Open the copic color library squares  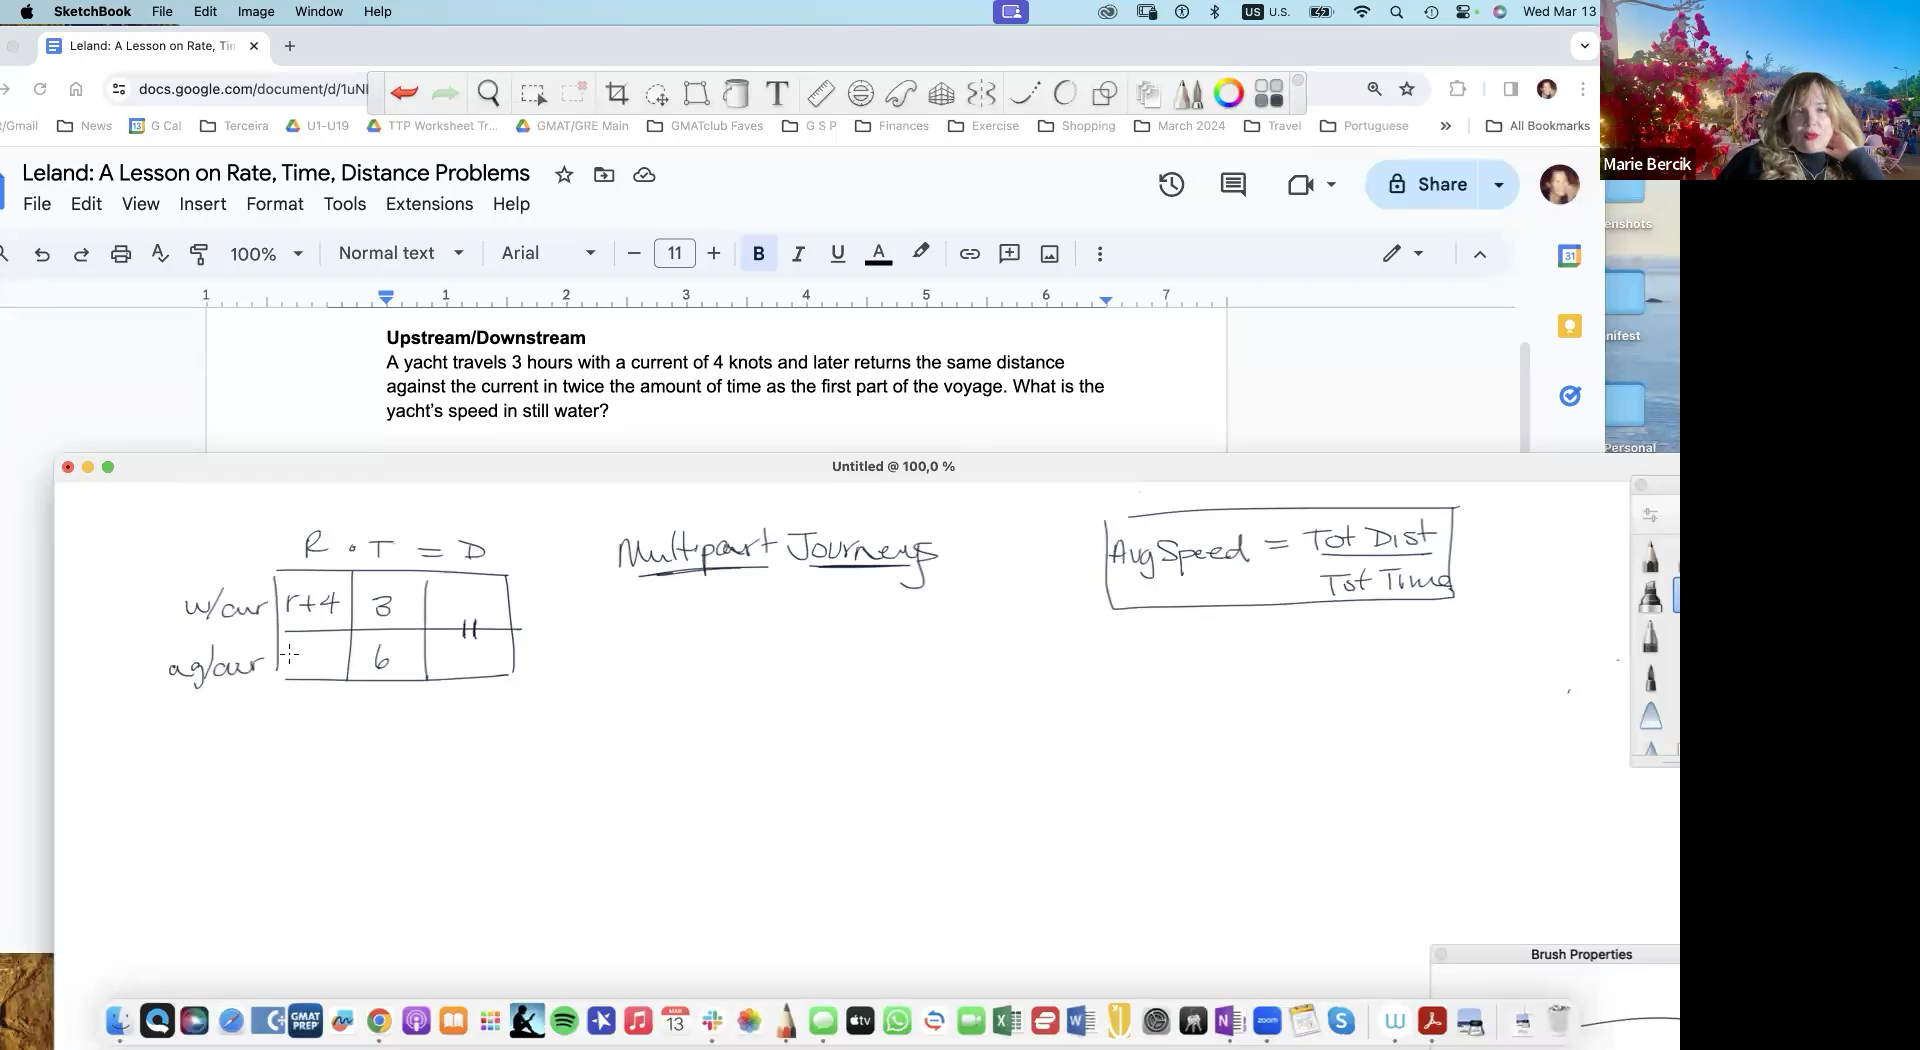pyautogui.click(x=1269, y=94)
